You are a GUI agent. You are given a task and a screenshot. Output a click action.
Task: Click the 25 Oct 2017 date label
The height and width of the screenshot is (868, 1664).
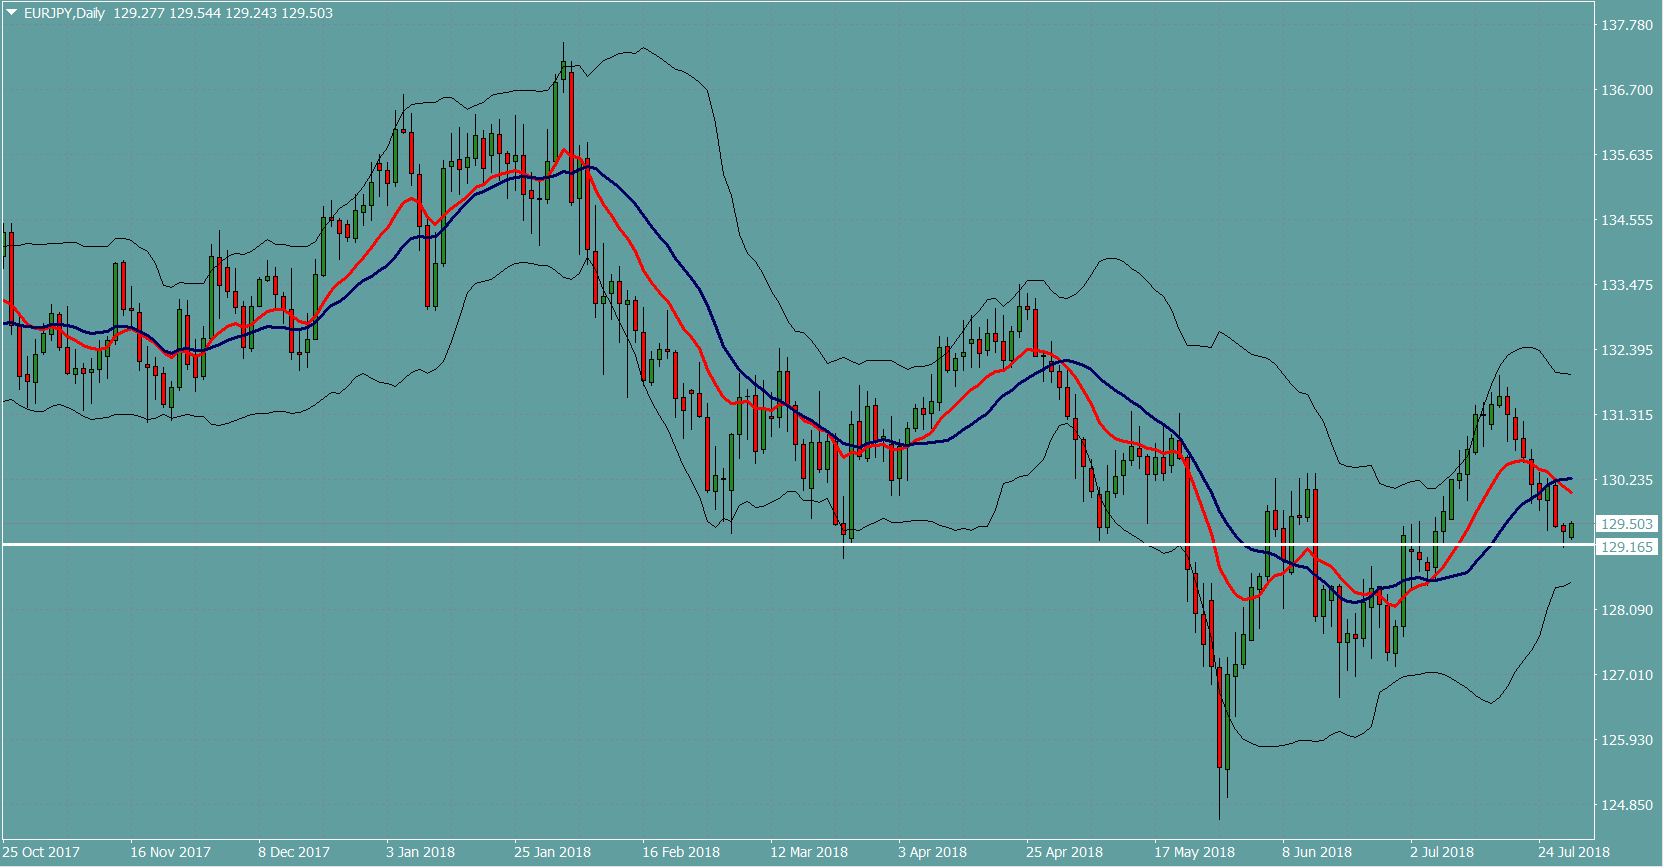41,852
